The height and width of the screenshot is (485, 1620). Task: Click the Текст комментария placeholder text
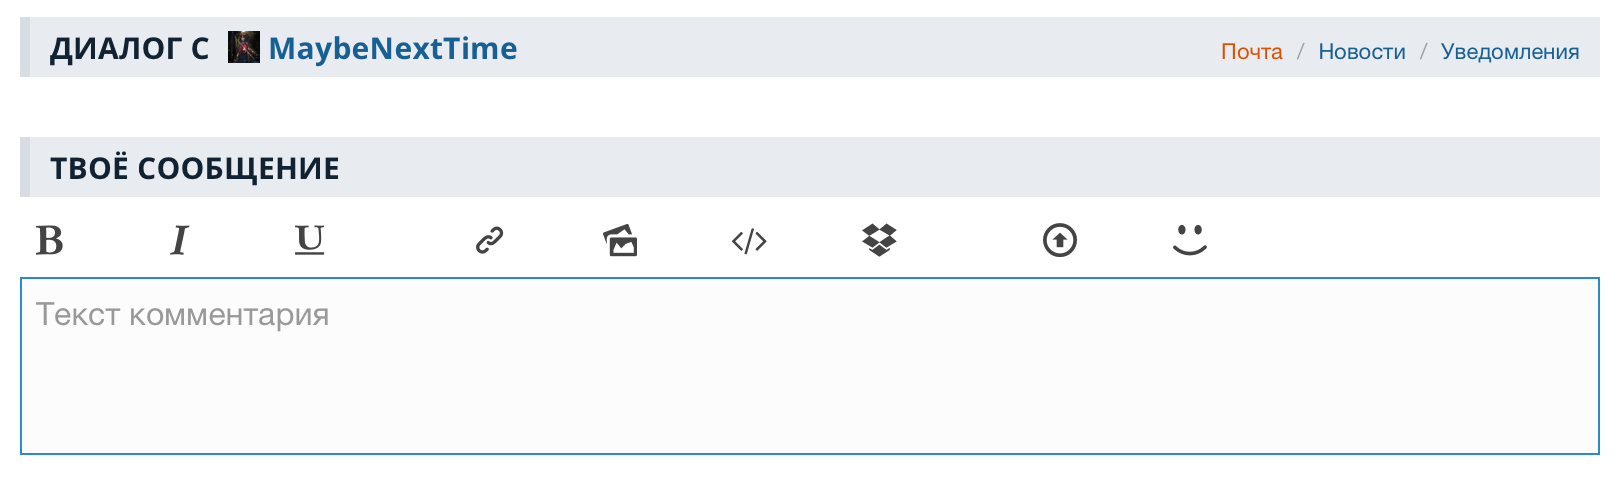[x=183, y=315]
